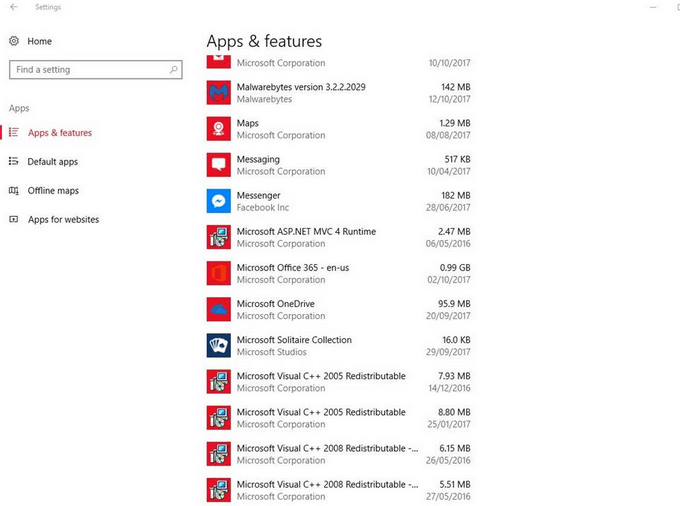The image size is (680, 506).
Task: Select Apps for websites section
Action: pos(63,220)
